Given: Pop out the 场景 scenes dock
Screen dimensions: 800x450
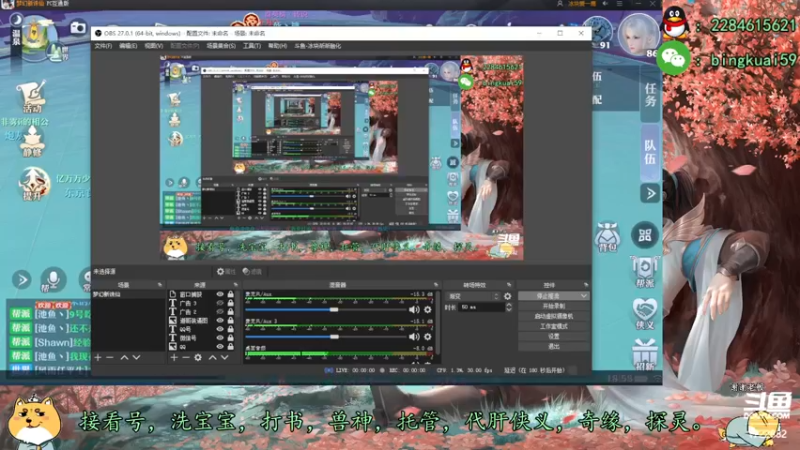Looking at the screenshot, I should [160, 285].
